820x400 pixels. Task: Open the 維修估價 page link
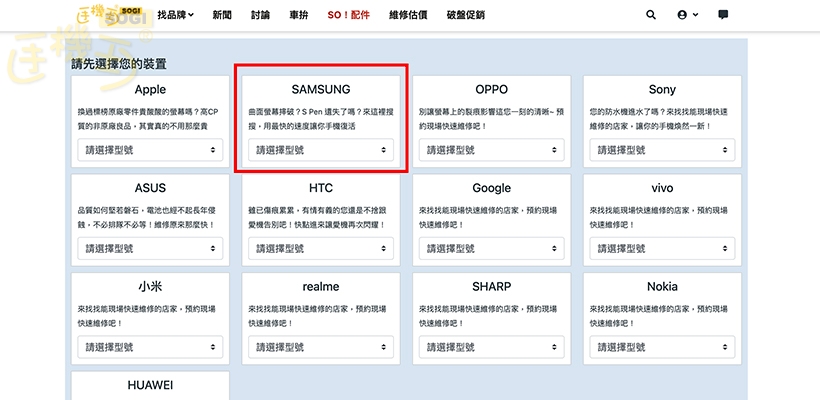tap(408, 16)
